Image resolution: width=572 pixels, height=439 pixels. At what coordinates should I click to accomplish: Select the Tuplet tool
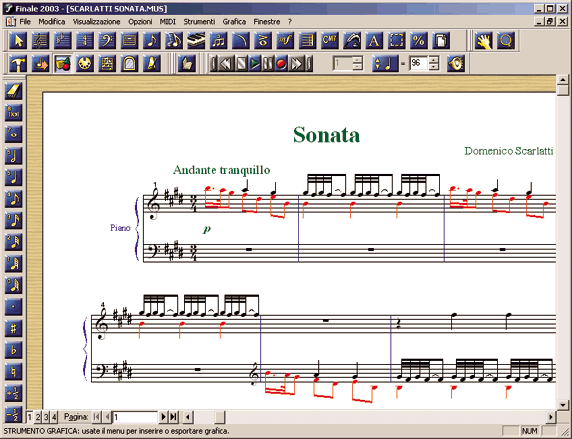218,41
